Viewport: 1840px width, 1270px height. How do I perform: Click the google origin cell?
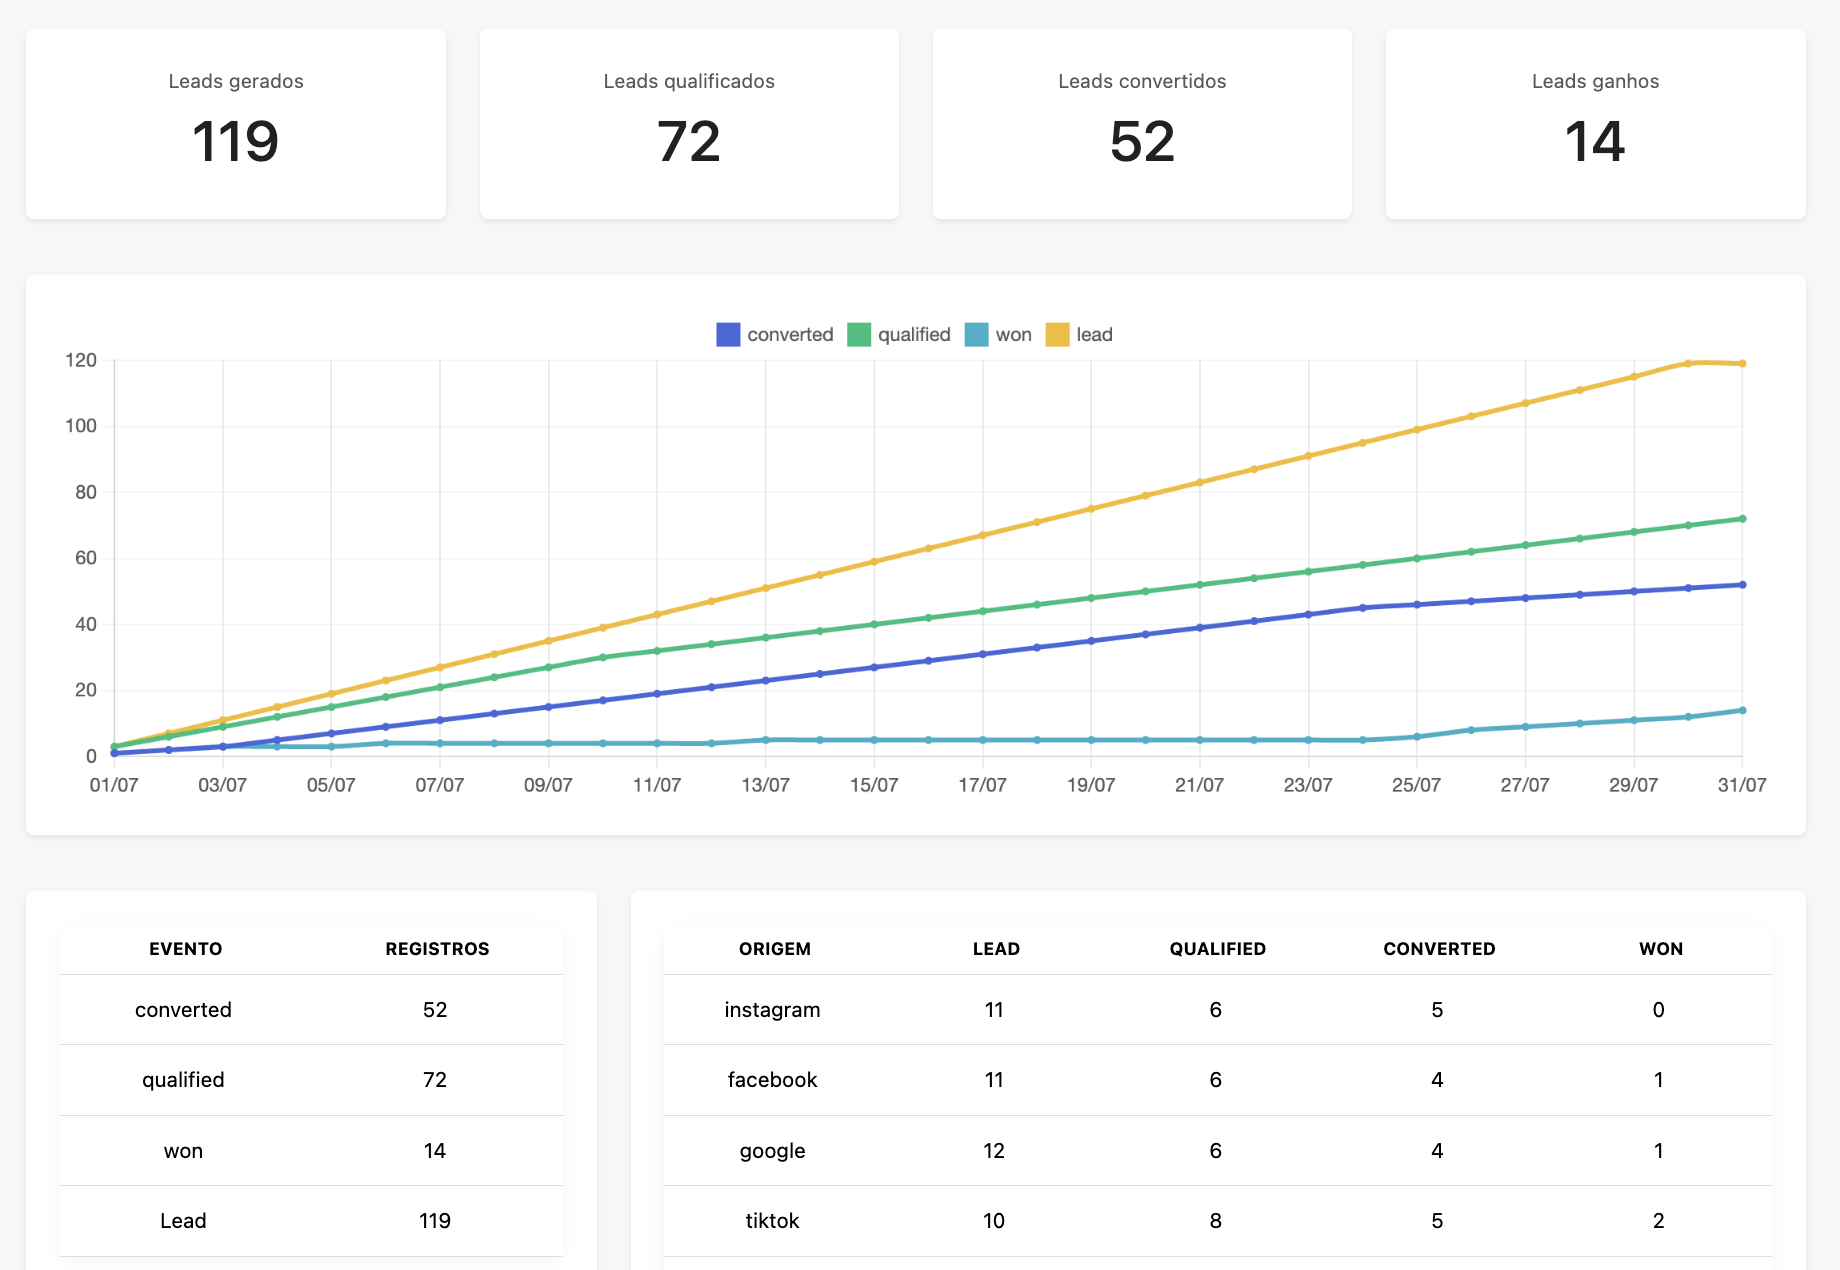(772, 1151)
